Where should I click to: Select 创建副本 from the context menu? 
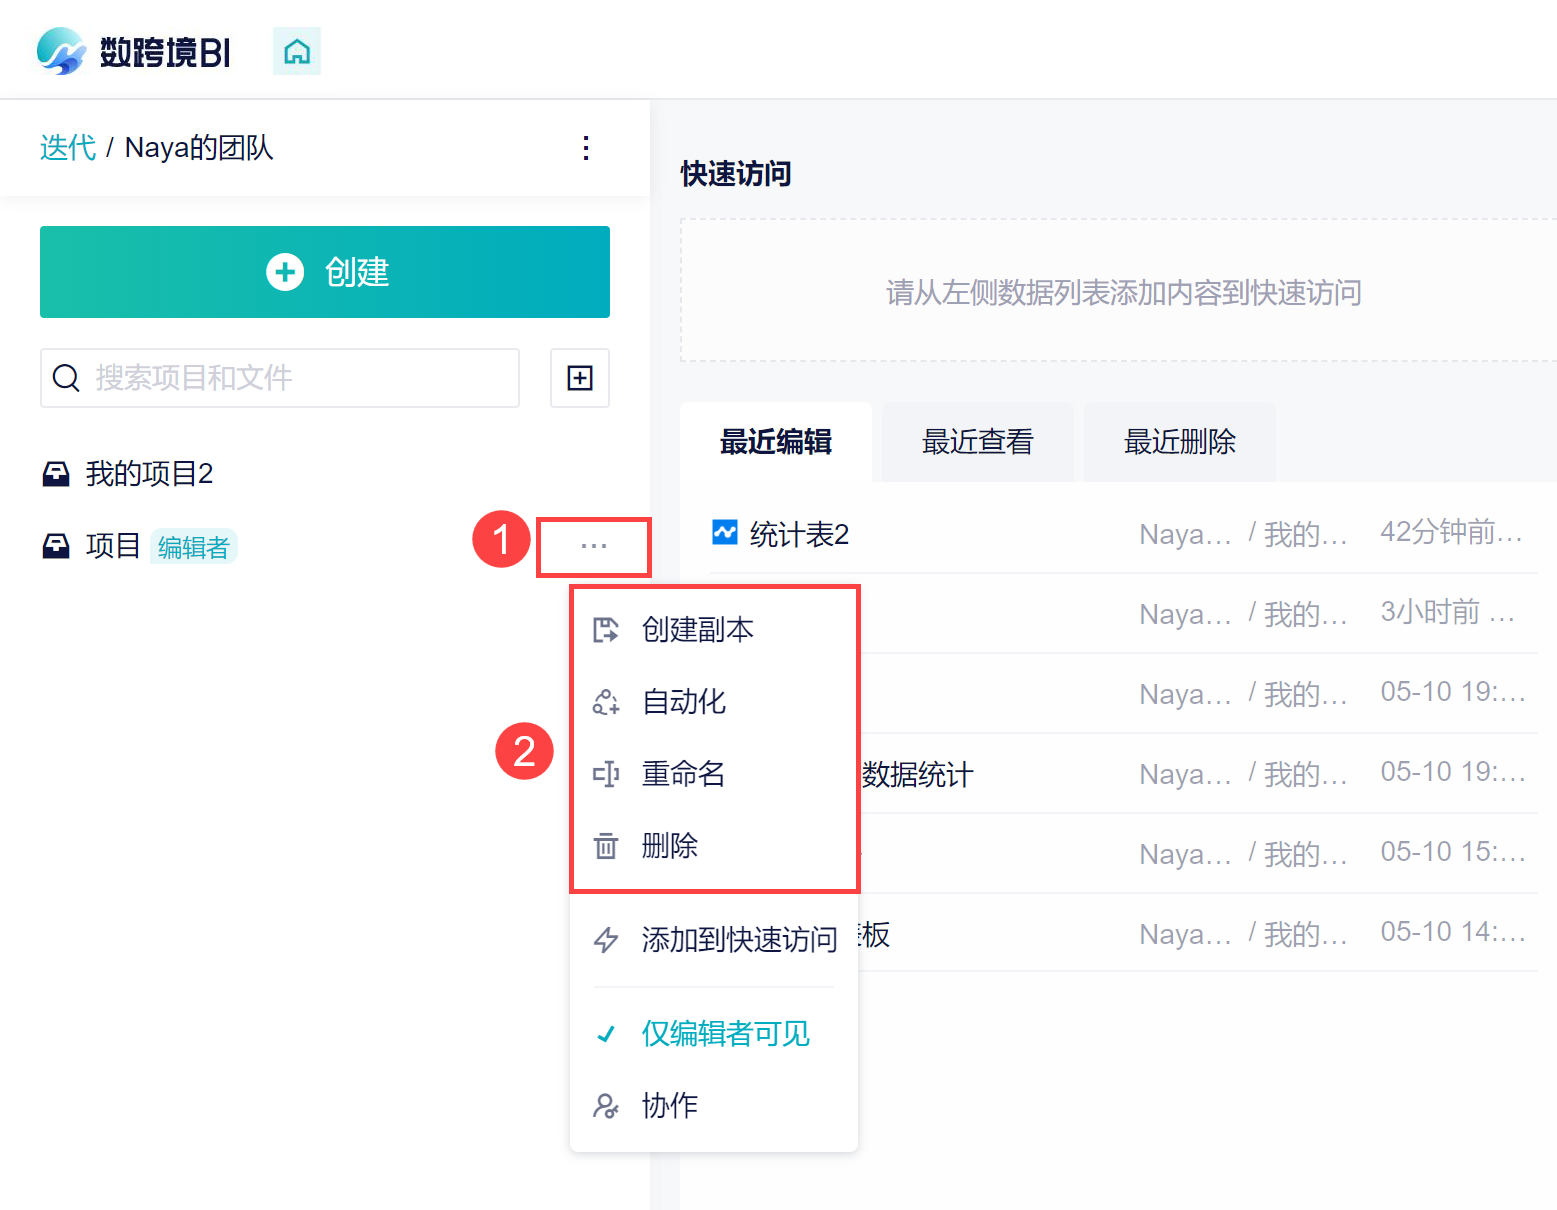coord(697,630)
